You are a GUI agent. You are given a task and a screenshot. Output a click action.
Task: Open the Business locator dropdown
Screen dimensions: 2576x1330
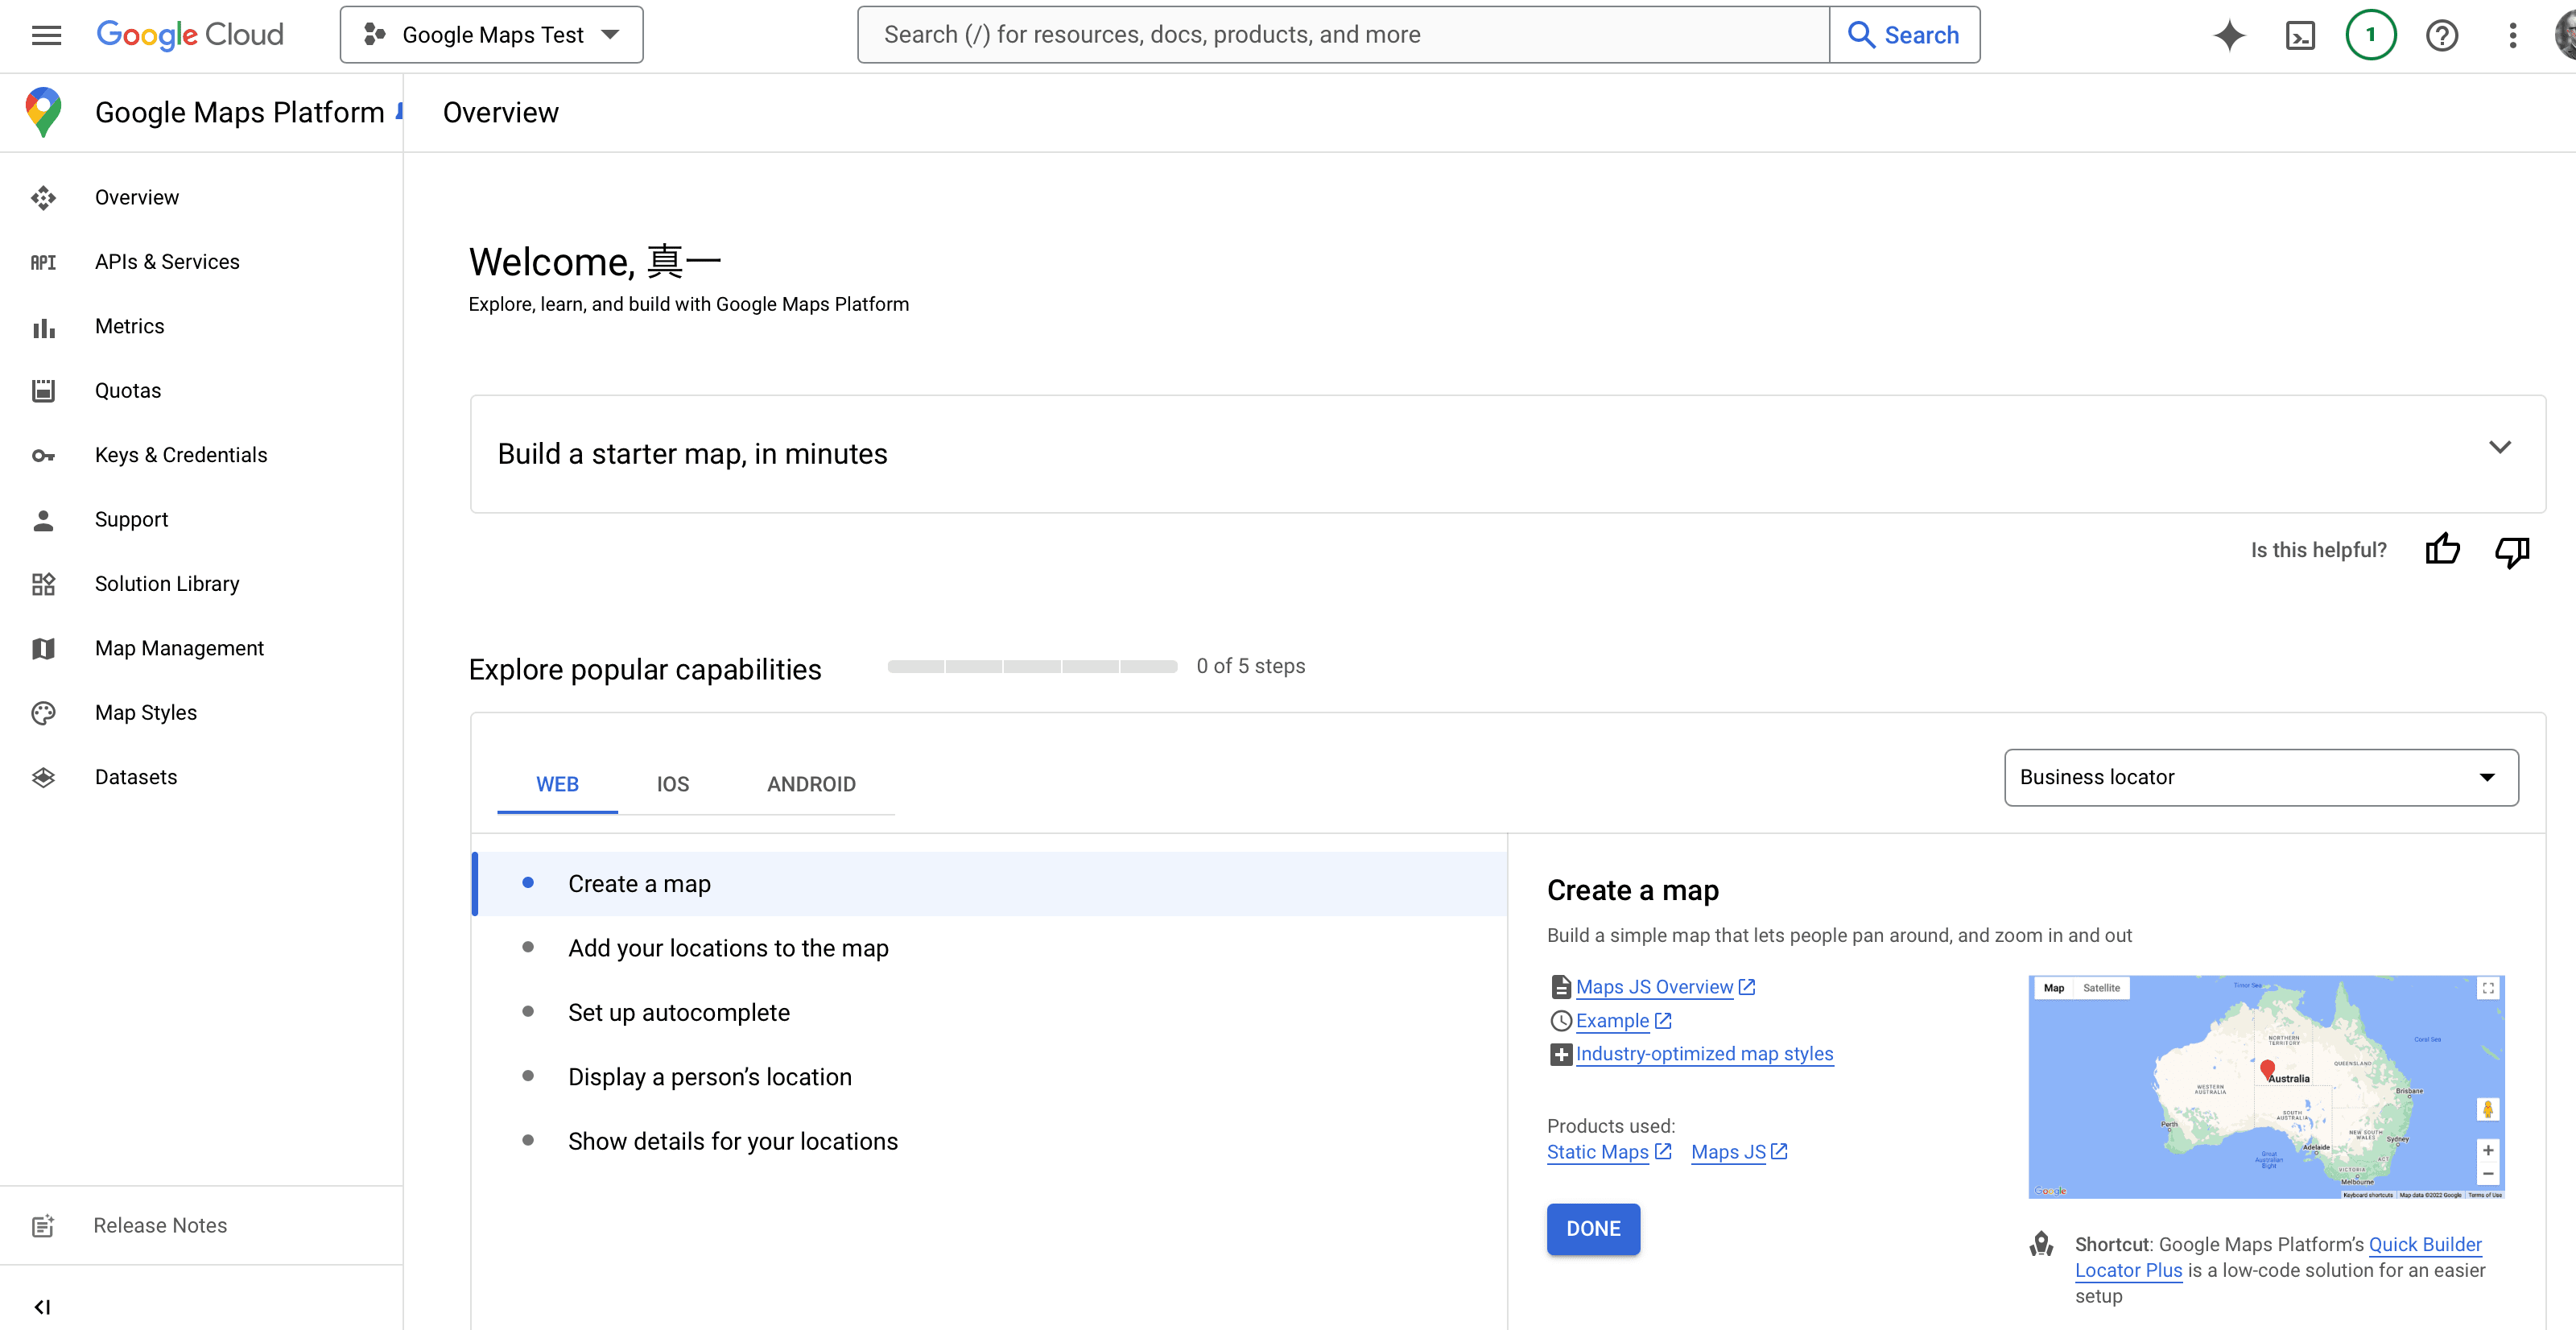[x=2260, y=777]
